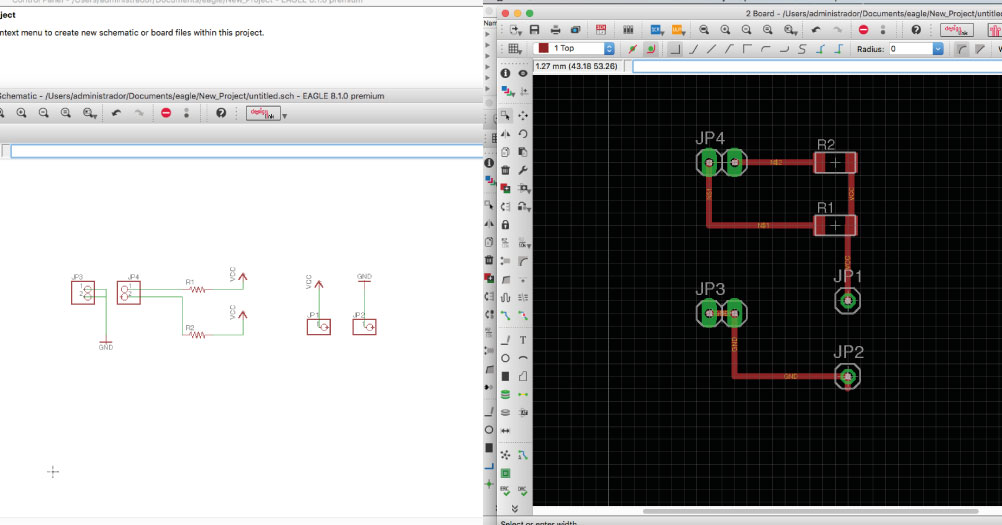Click Zoom to fit in Board toolbar

704,30
